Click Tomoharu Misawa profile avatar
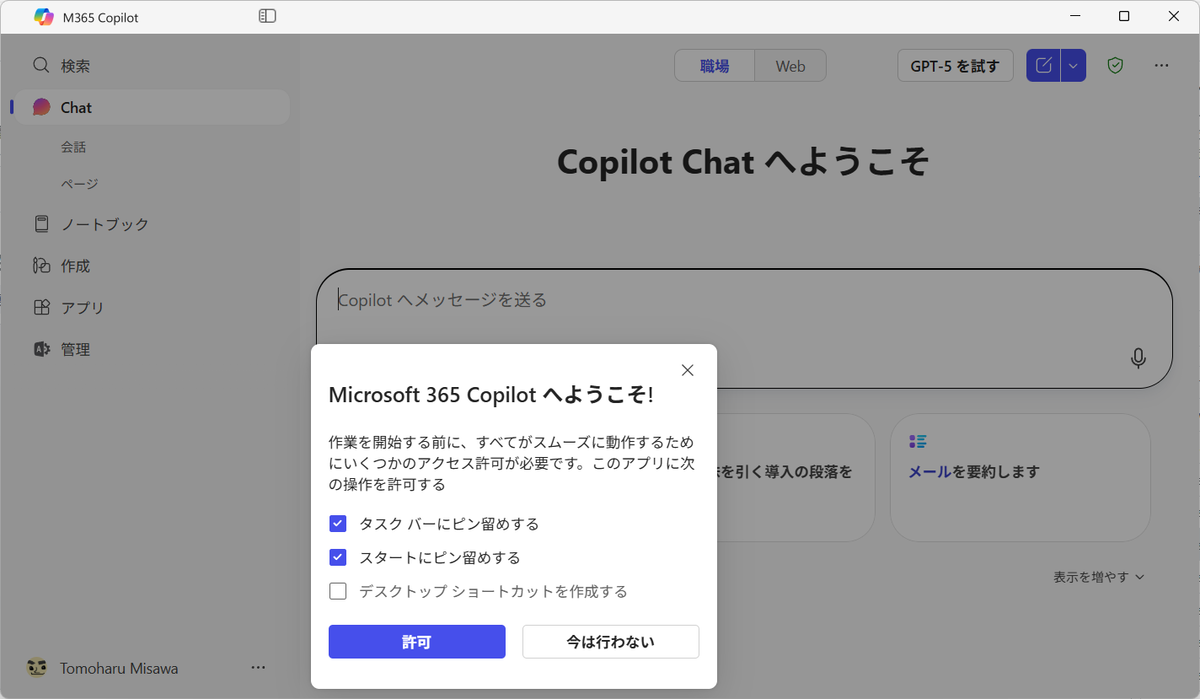 click(37, 668)
